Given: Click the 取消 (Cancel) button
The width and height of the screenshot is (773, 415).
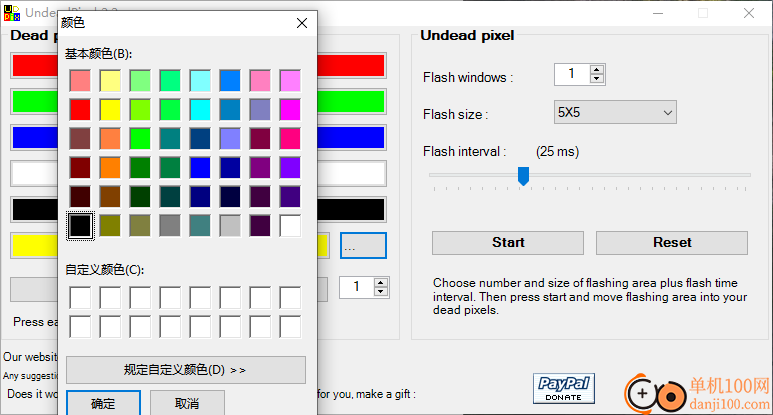Looking at the screenshot, I should pos(187,403).
